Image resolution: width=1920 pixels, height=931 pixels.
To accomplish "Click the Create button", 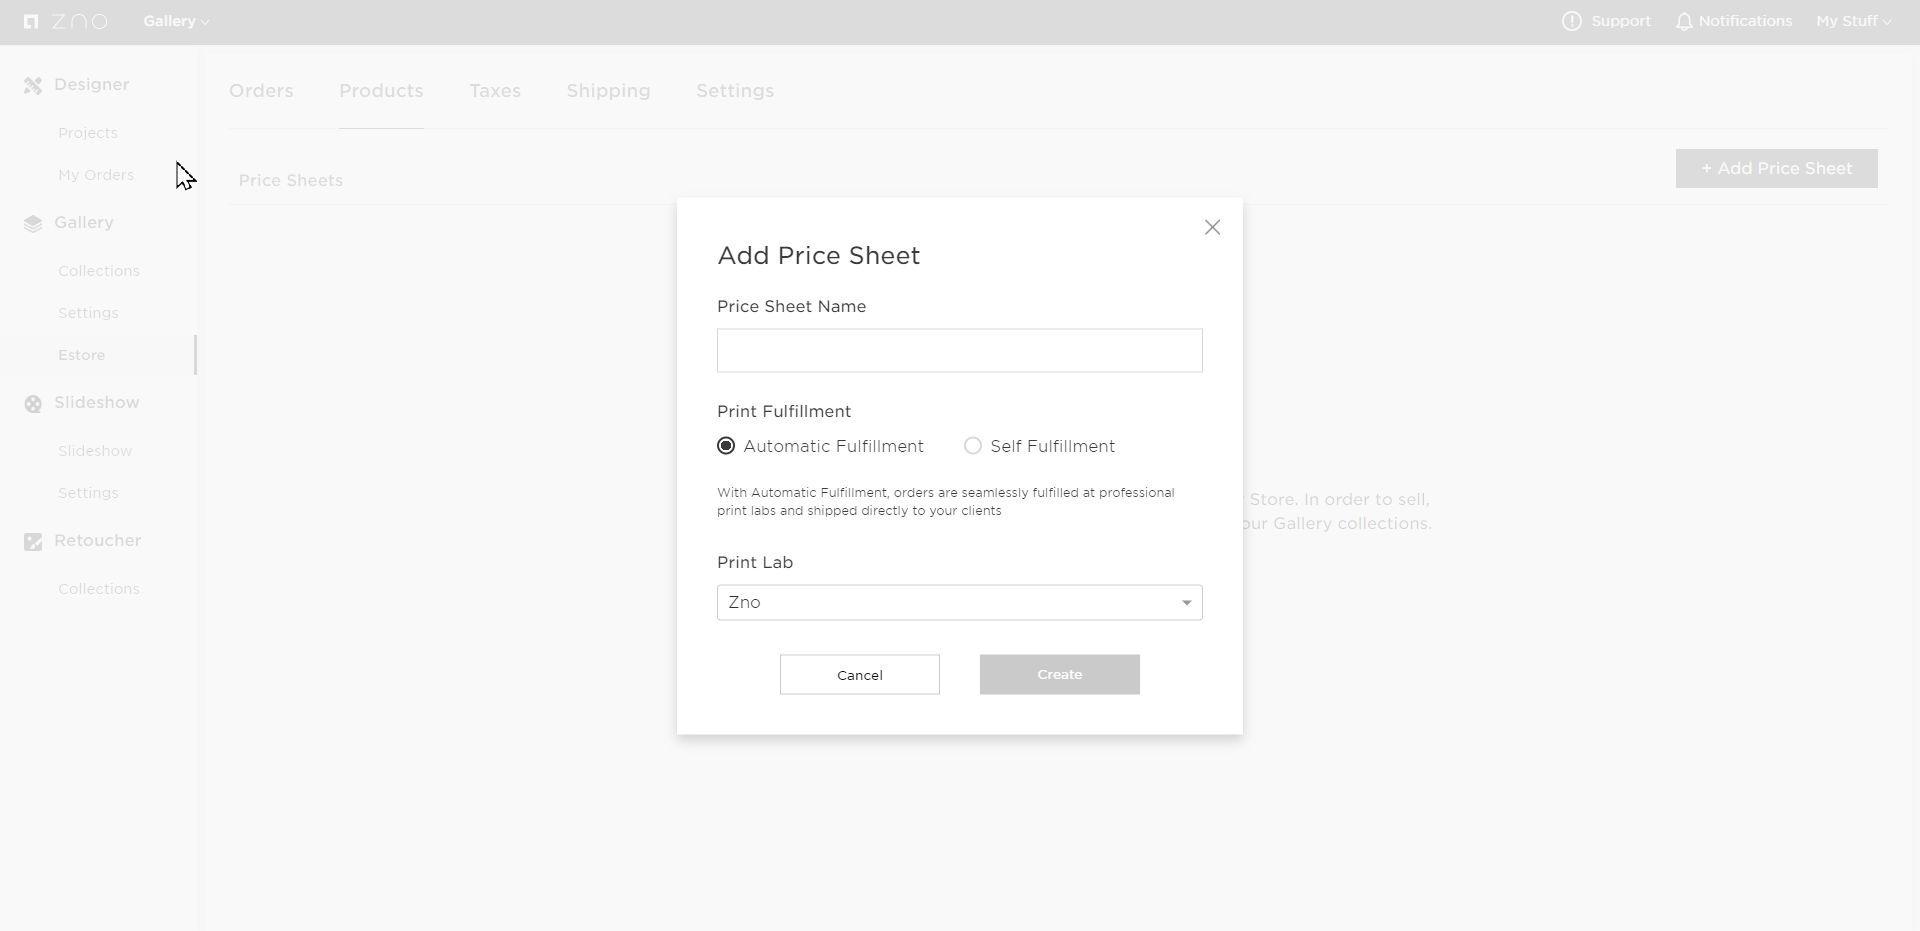I will (x=1059, y=675).
